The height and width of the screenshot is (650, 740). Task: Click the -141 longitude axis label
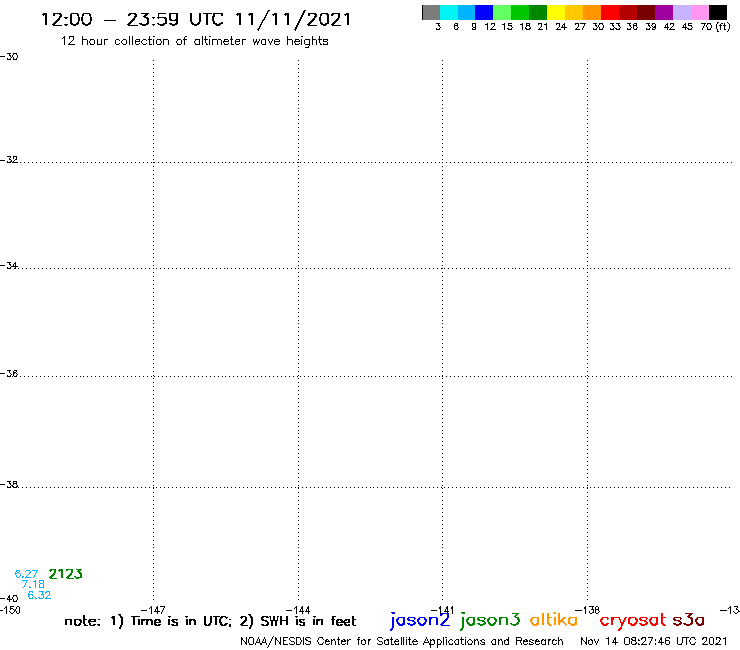[442, 610]
